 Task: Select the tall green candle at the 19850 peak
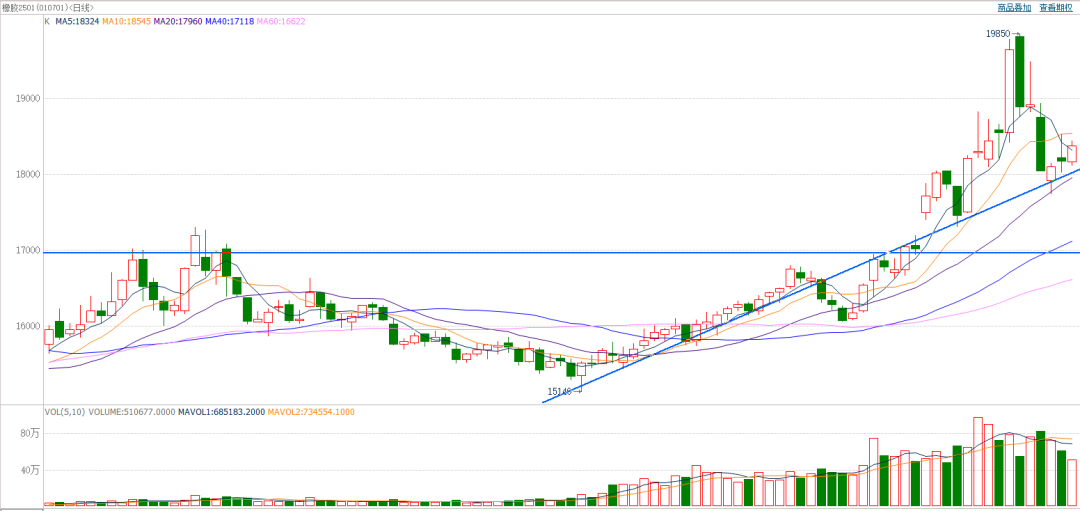click(1019, 72)
